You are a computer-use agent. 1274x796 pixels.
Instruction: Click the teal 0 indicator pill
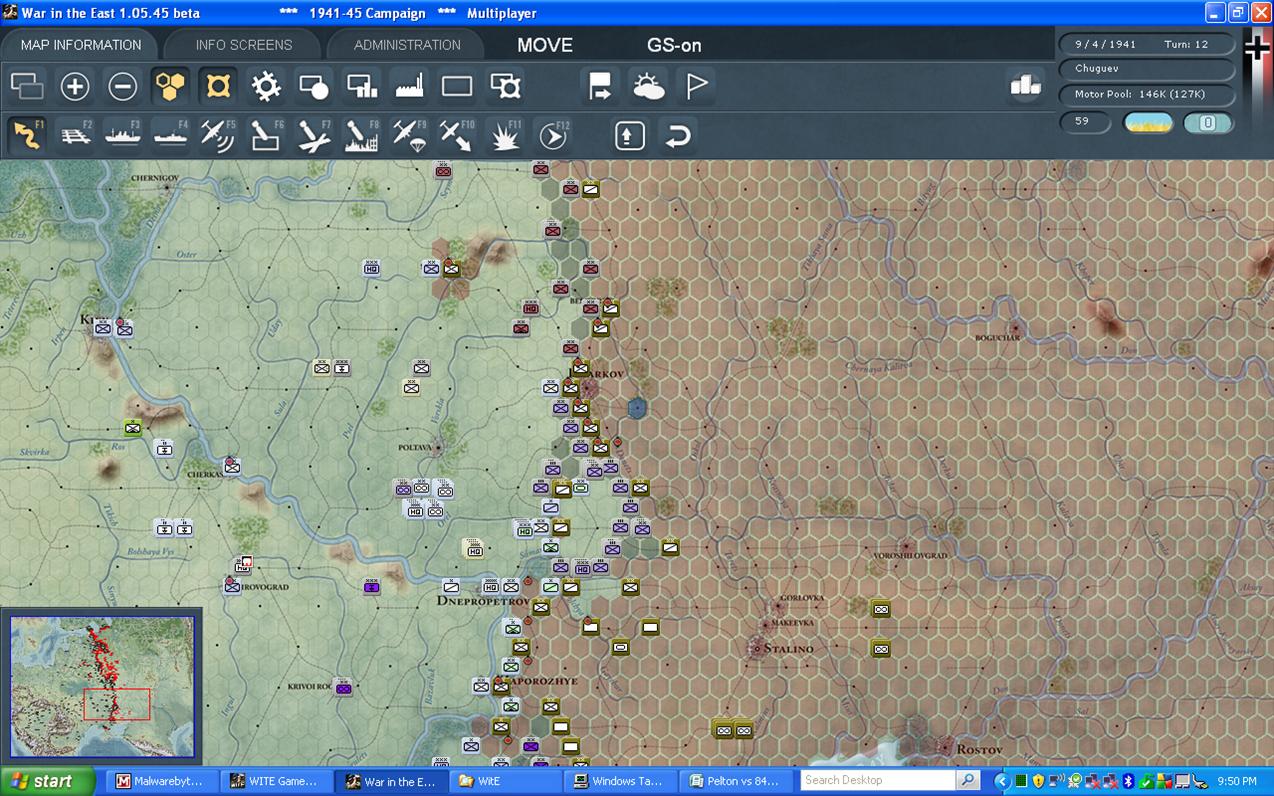[x=1207, y=123]
